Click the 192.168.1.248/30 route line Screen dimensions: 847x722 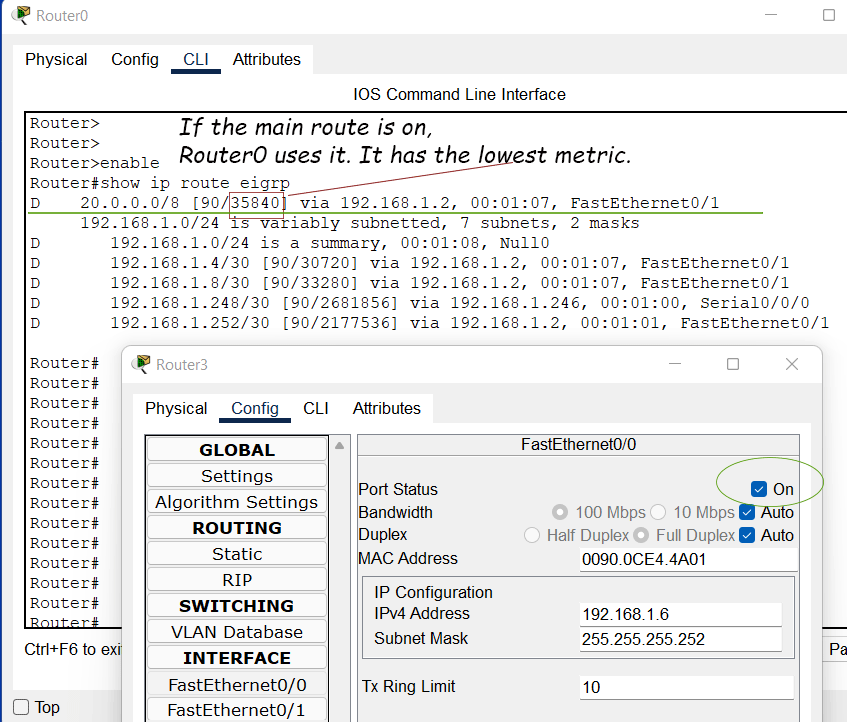[x=420, y=303]
